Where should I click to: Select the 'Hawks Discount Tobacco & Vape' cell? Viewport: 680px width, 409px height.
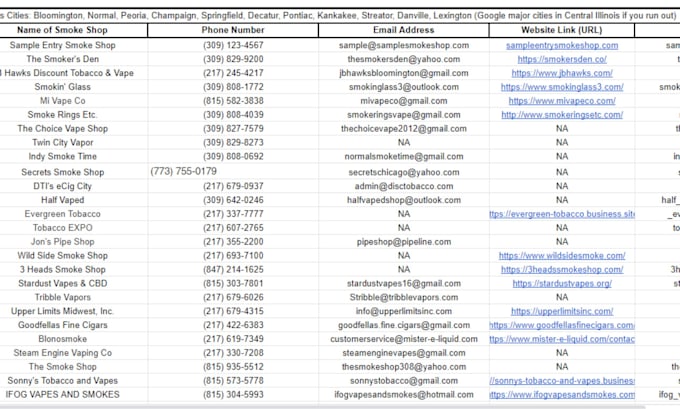[73, 73]
